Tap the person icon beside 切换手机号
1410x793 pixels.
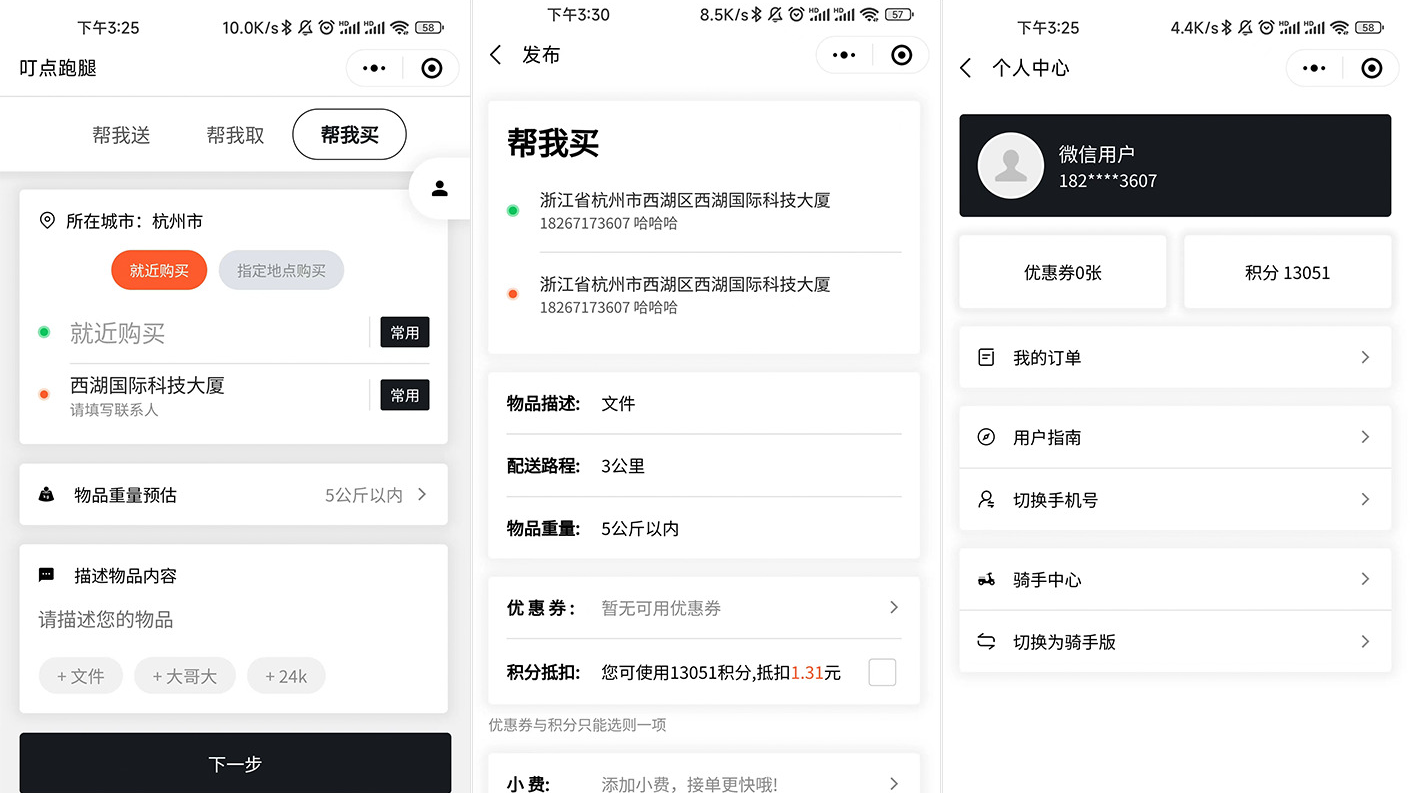click(x=986, y=499)
